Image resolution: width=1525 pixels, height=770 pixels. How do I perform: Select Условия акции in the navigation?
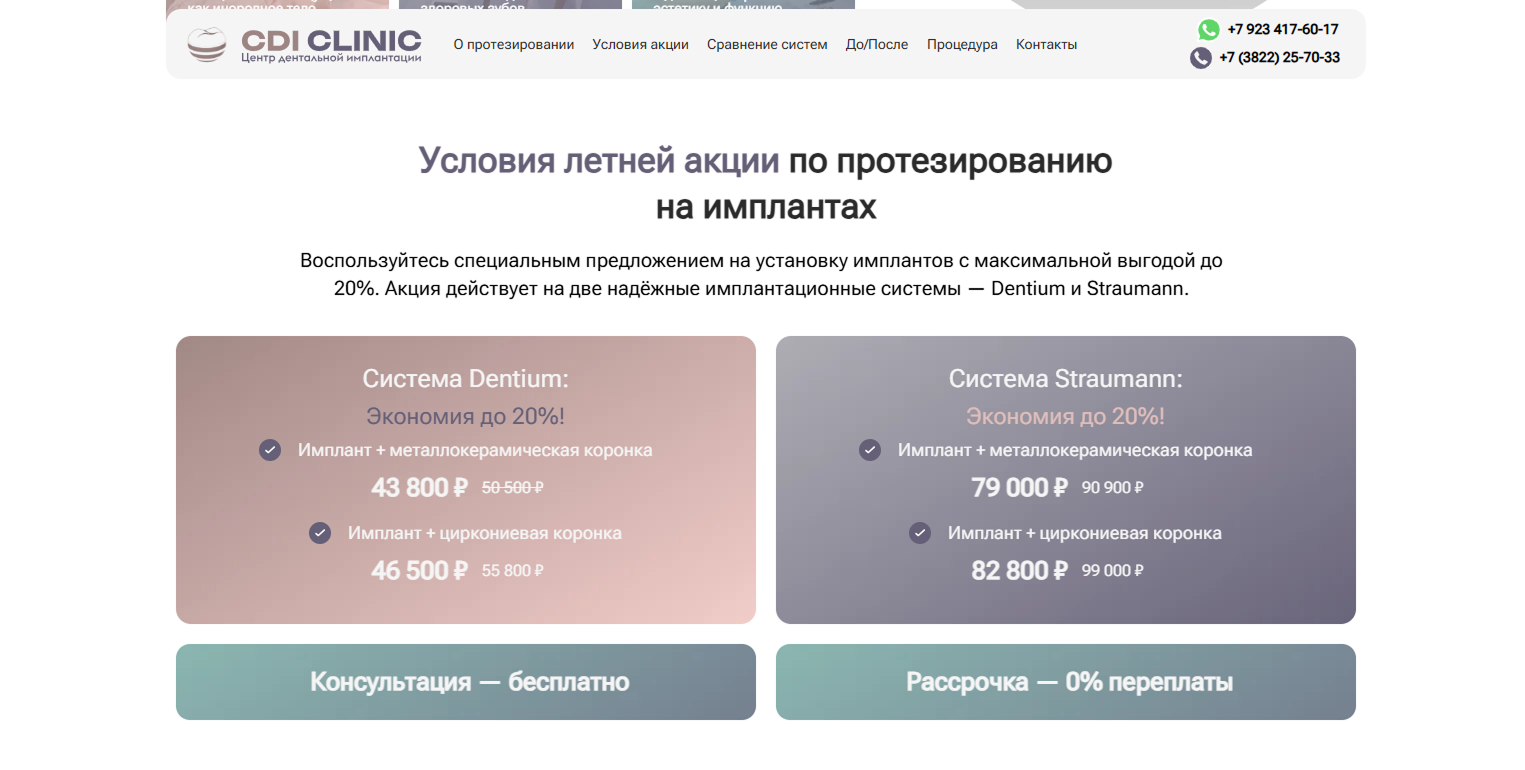coord(640,44)
